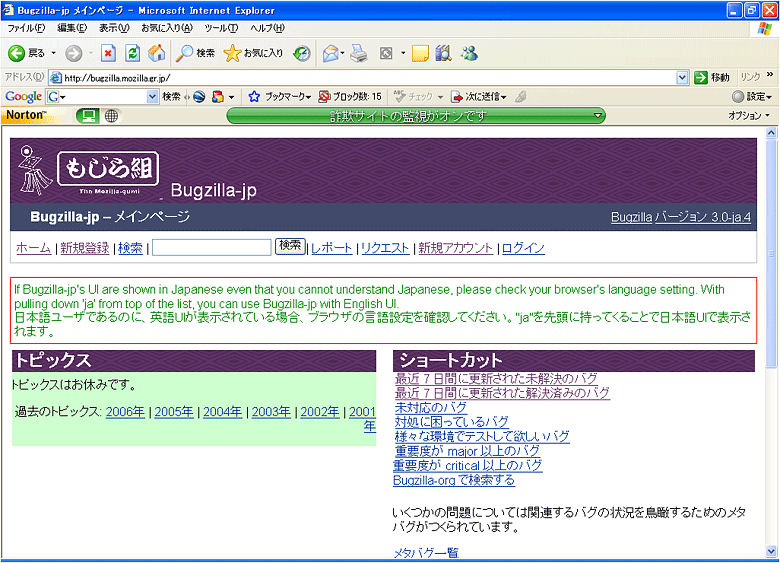Click the Google toolbar logo
The width and height of the screenshot is (780, 563).
(x=23, y=96)
